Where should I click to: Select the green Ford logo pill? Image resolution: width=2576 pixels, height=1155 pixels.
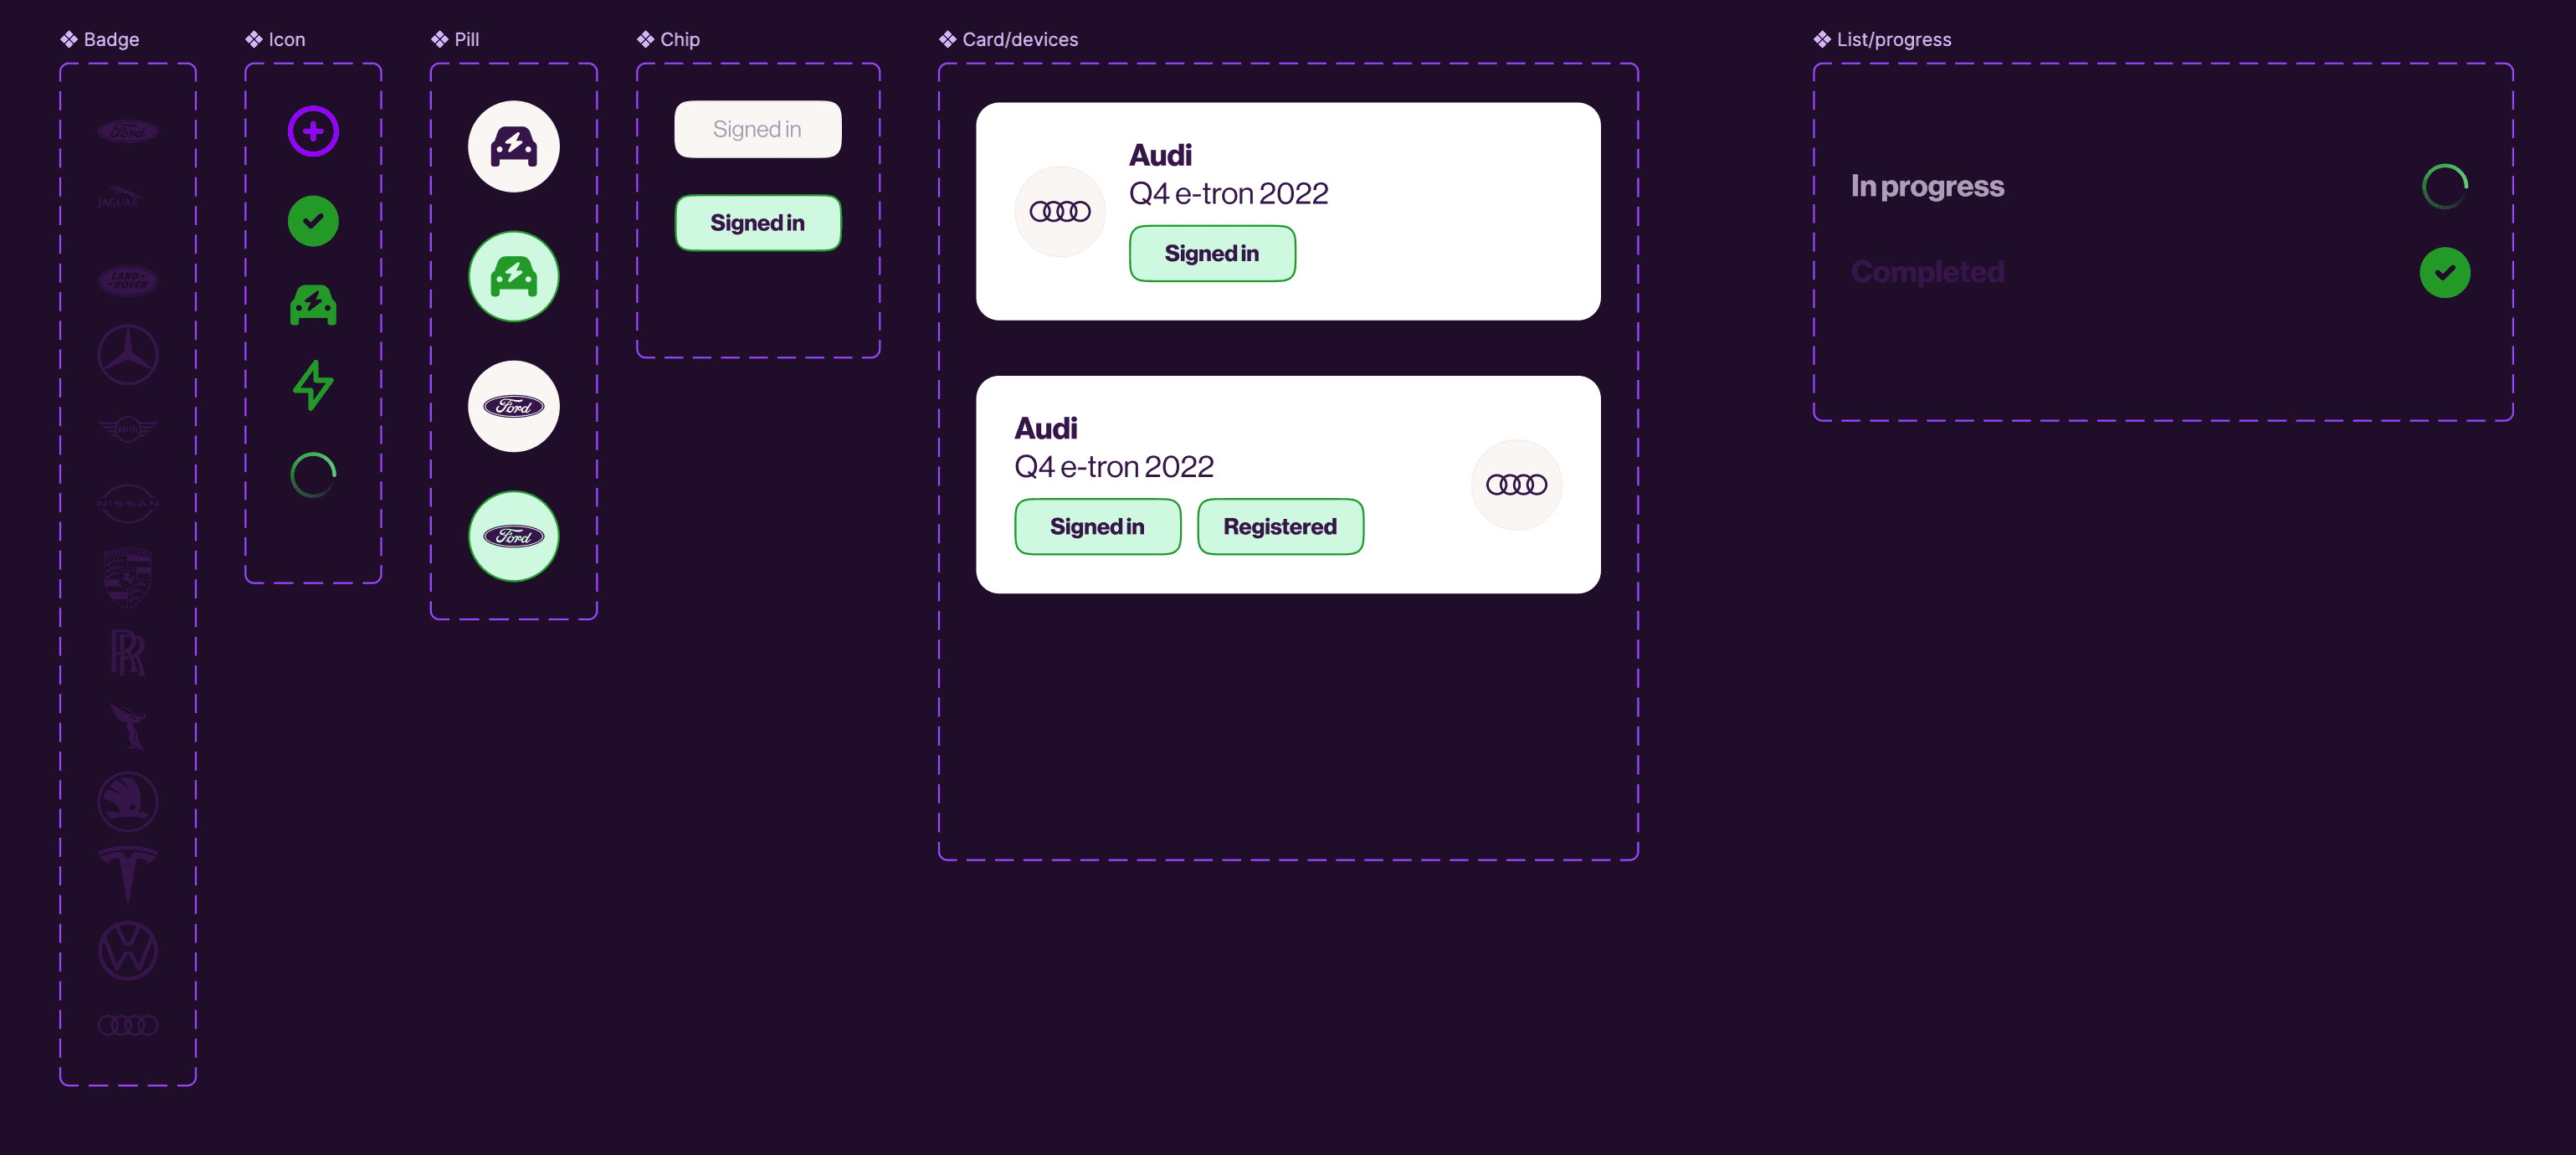[x=513, y=536]
